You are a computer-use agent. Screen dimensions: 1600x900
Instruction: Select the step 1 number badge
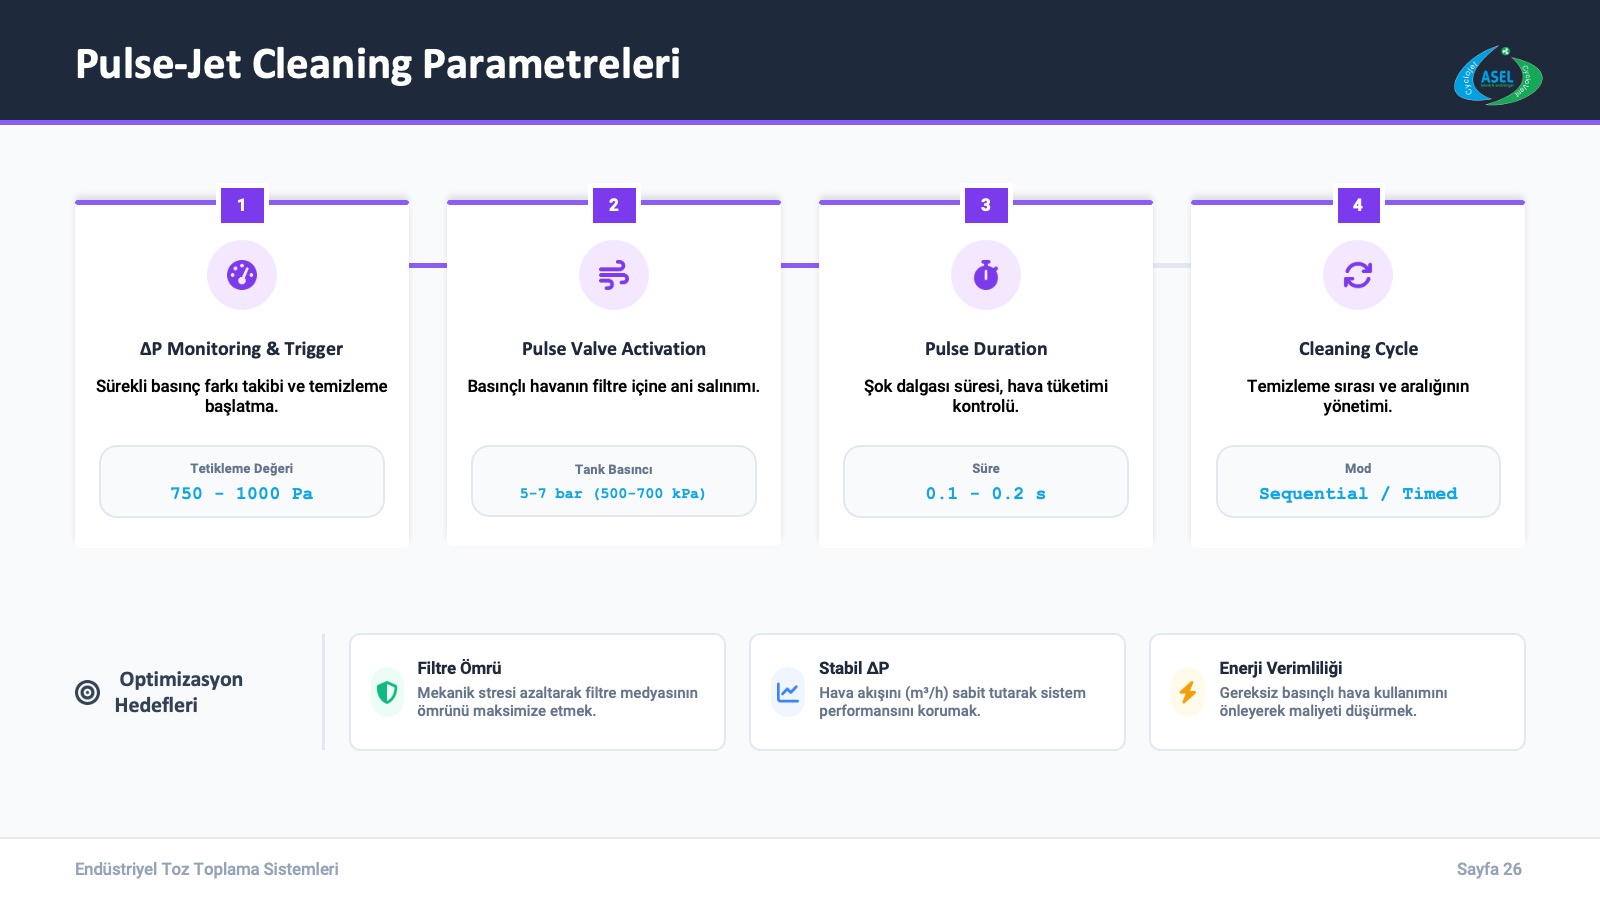(x=242, y=205)
